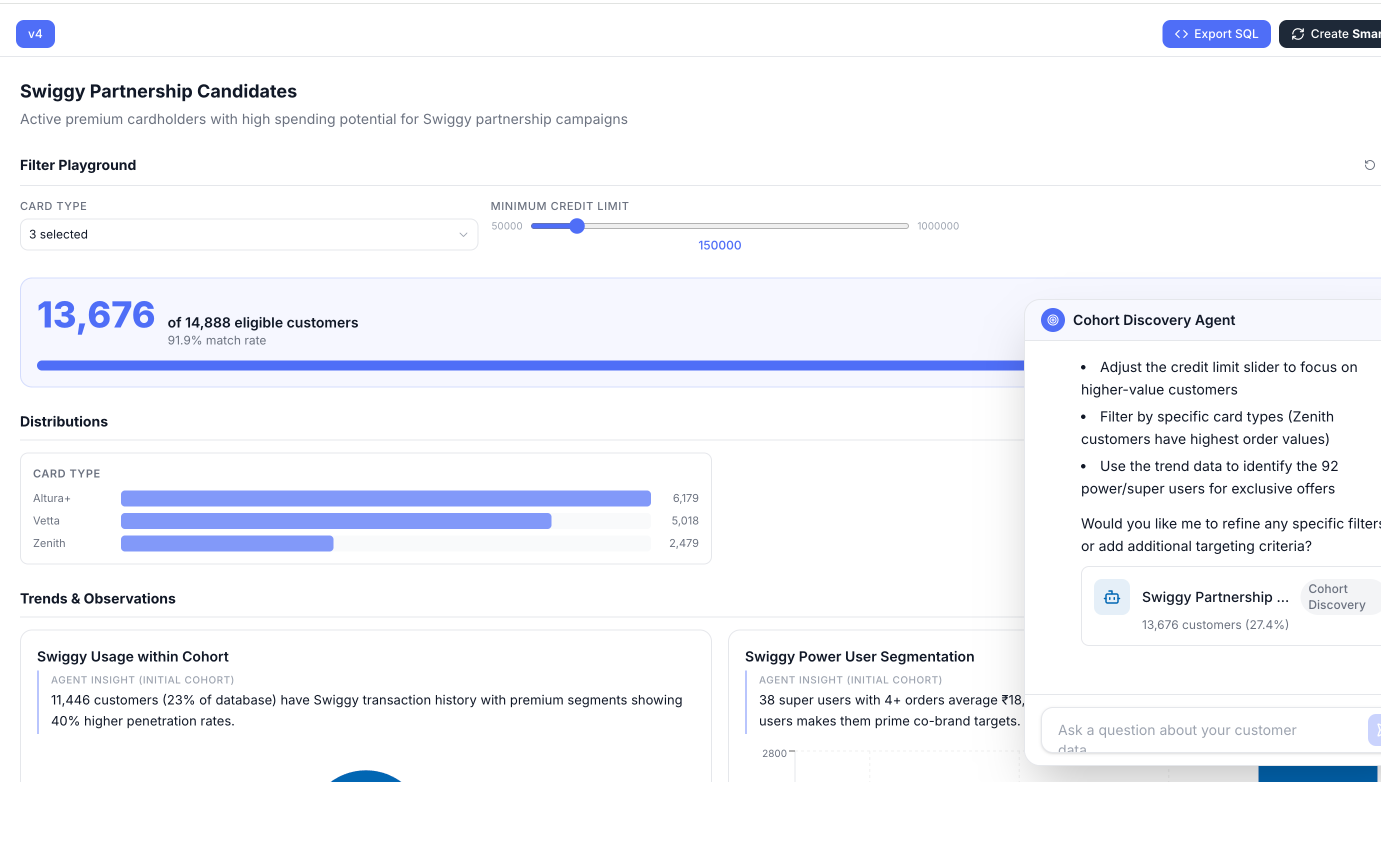Image resolution: width=1381 pixels, height=866 pixels.
Task: Click the send message icon in chat
Action: (1375, 730)
